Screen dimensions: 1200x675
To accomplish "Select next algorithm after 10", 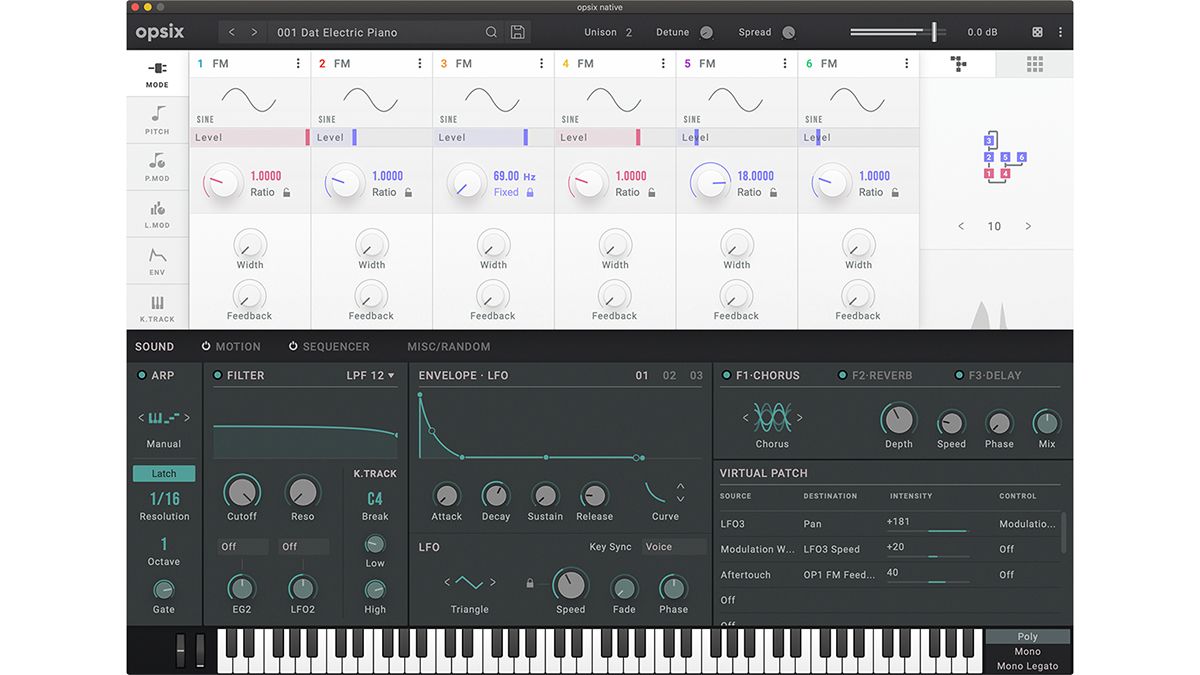I will tap(1028, 226).
